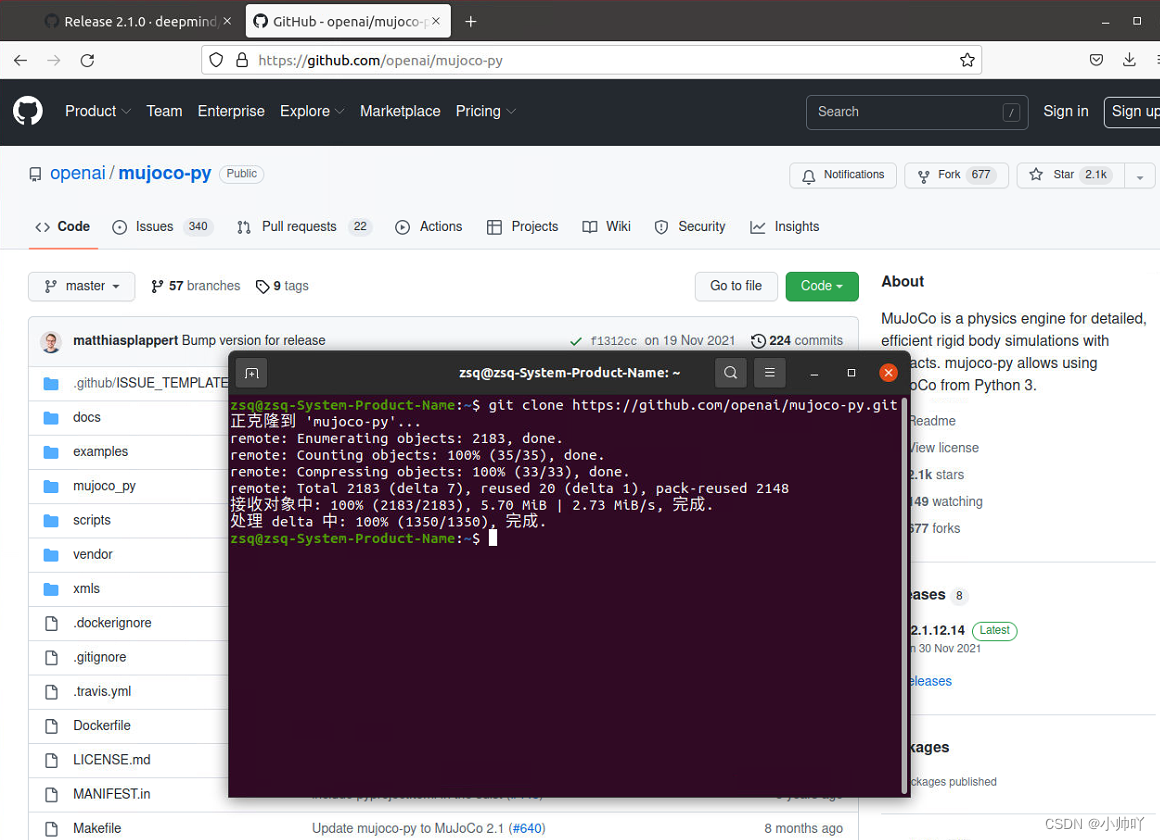Open the xmls folder
Image resolution: width=1160 pixels, height=840 pixels.
coord(87,588)
